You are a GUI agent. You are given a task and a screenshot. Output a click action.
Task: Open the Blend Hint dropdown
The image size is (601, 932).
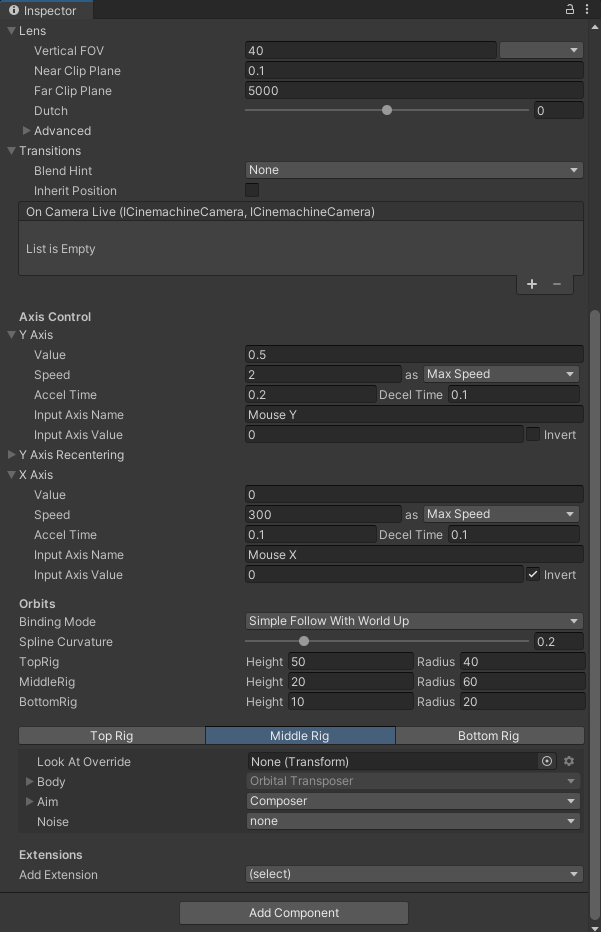click(414, 170)
